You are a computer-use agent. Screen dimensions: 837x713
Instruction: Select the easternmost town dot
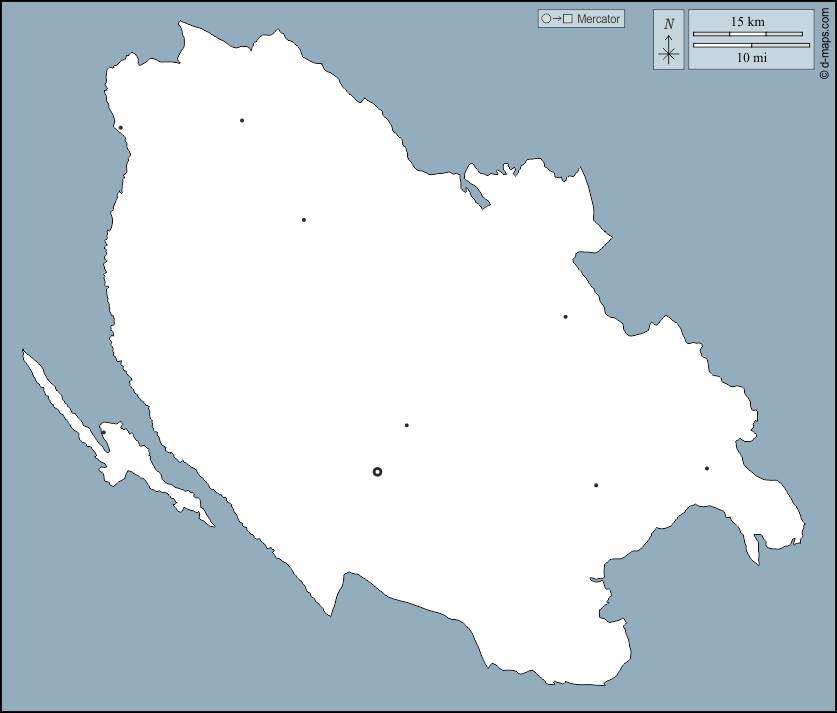click(x=706, y=468)
